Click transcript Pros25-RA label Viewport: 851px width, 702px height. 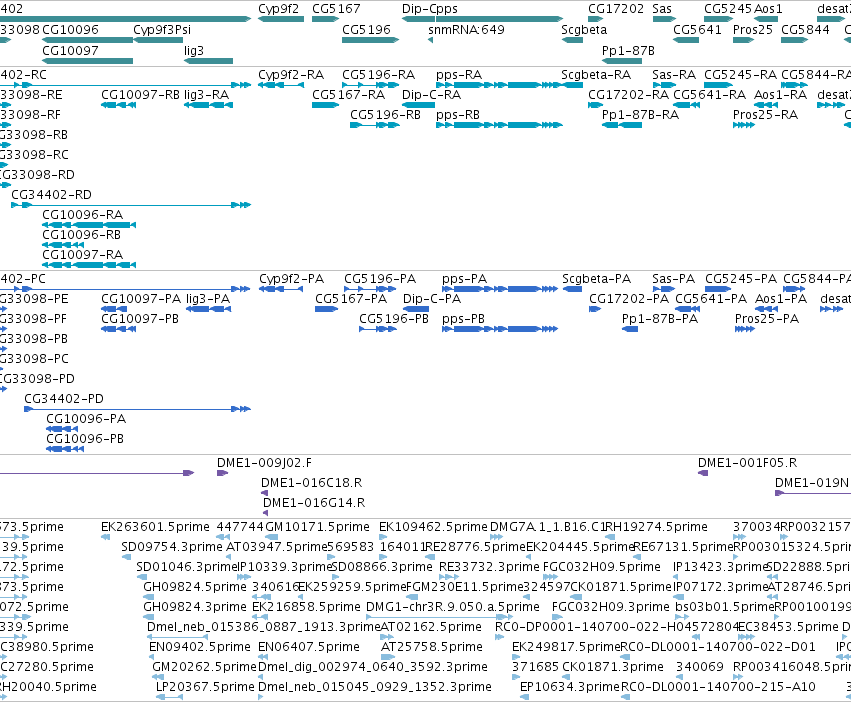[x=765, y=115]
